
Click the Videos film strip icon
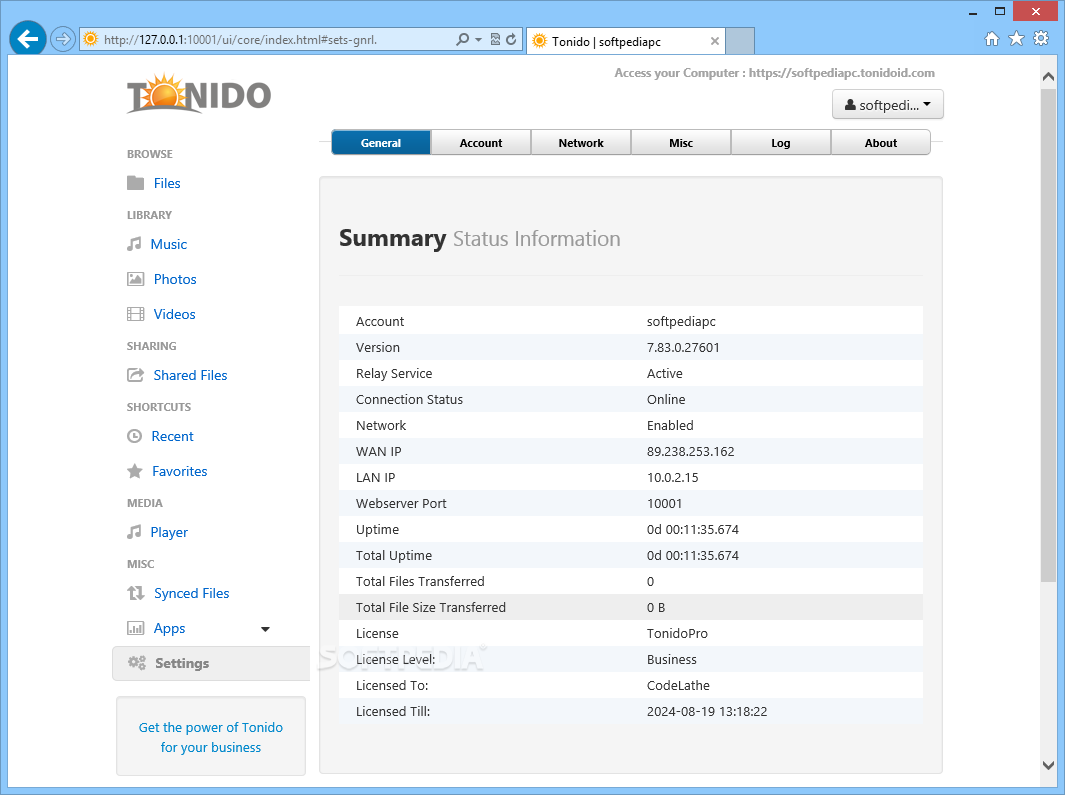(135, 314)
